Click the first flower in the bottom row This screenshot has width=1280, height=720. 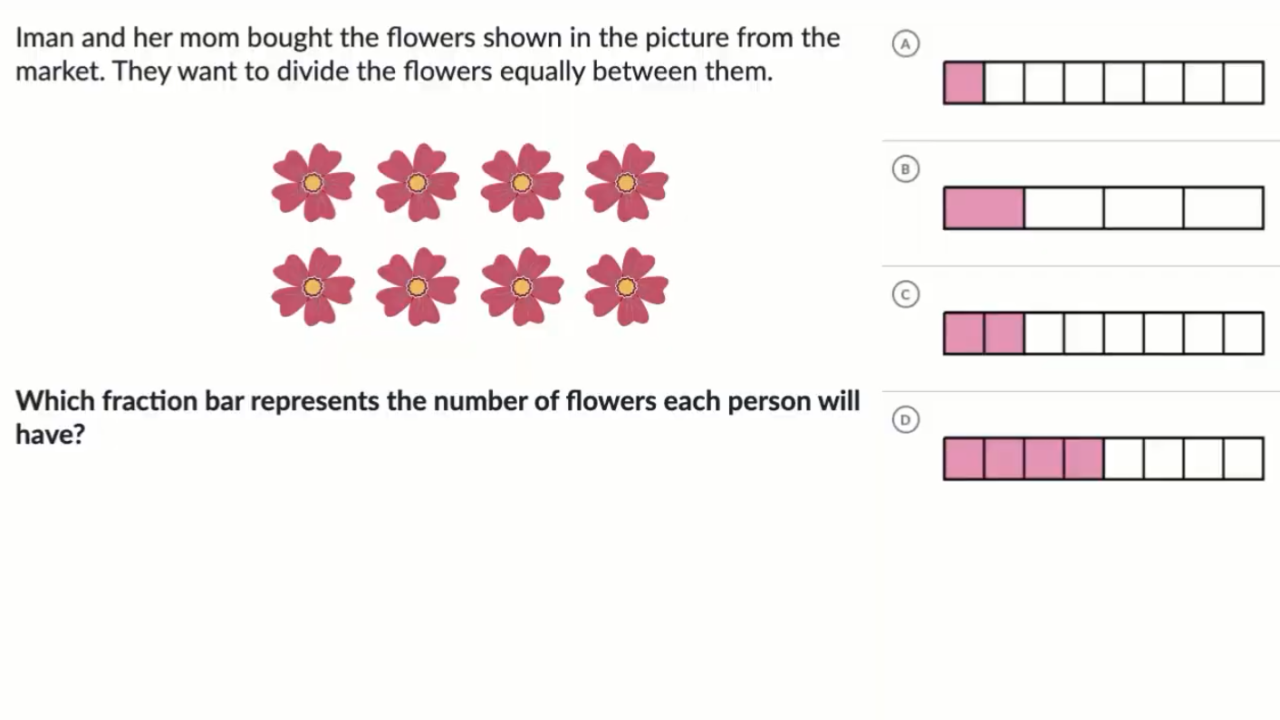click(313, 287)
